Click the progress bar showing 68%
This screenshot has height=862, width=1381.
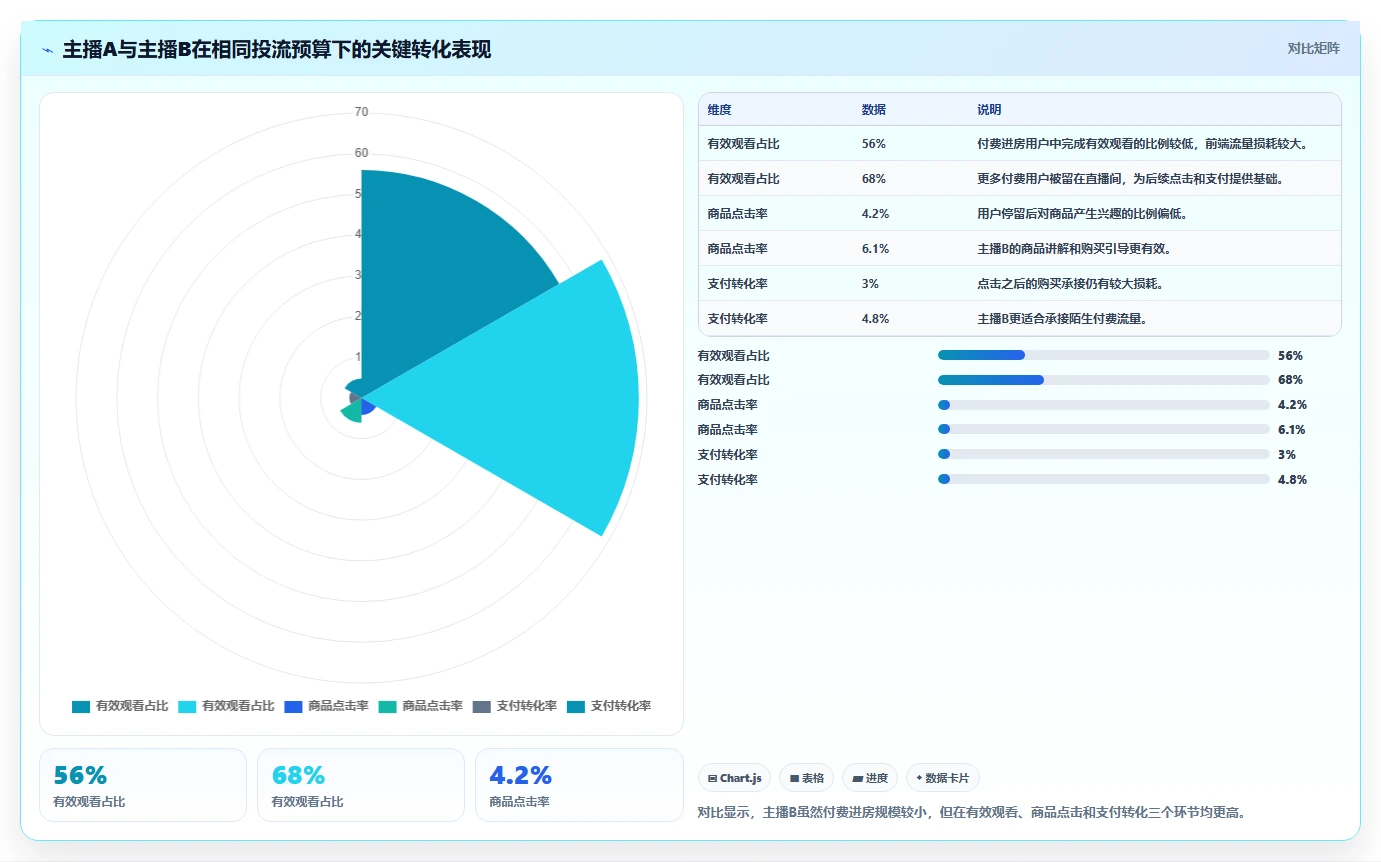pyautogui.click(x=1103, y=380)
